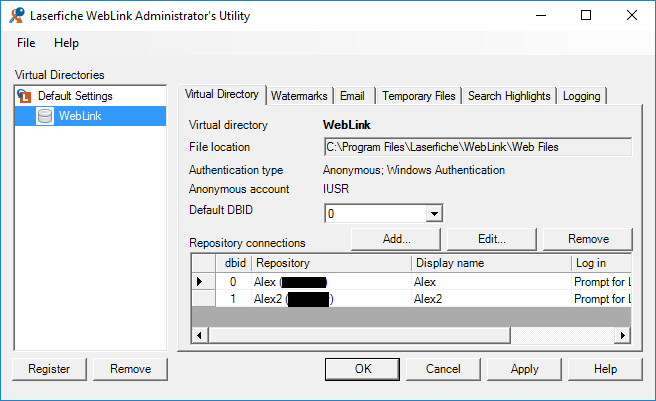Click the Apply button

click(x=524, y=369)
